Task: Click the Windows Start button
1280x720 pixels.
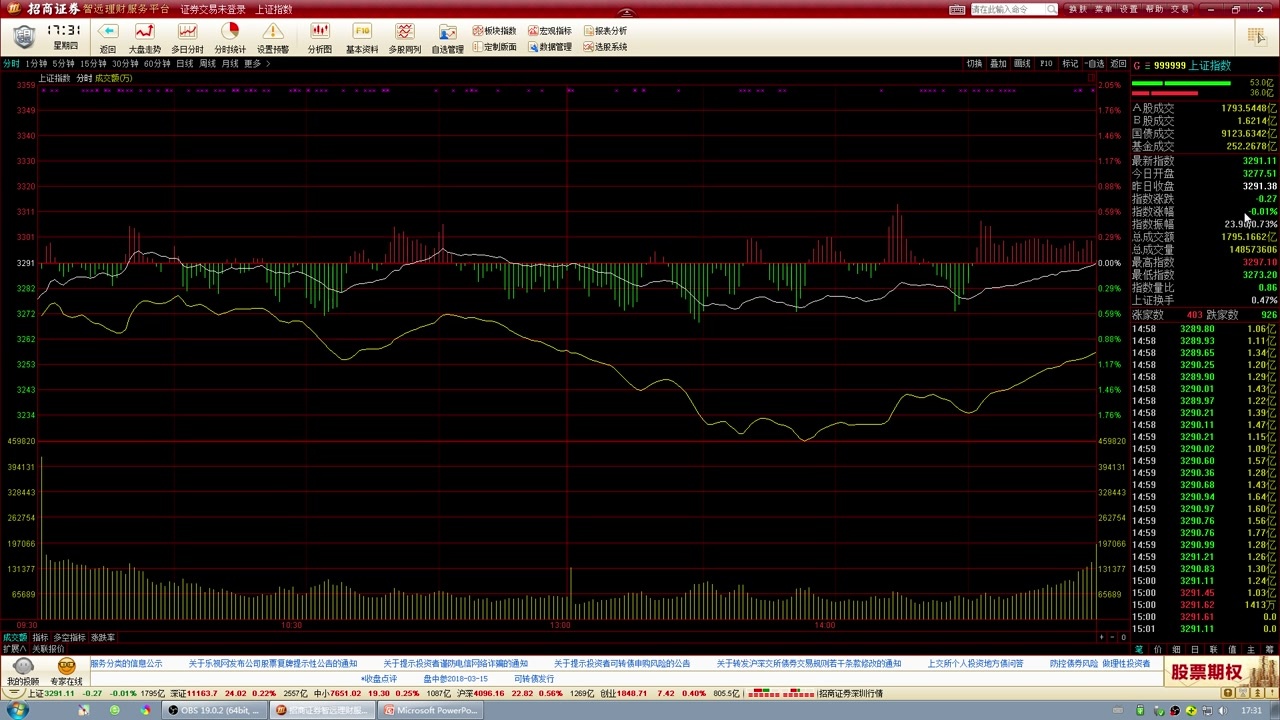Action: (18, 711)
